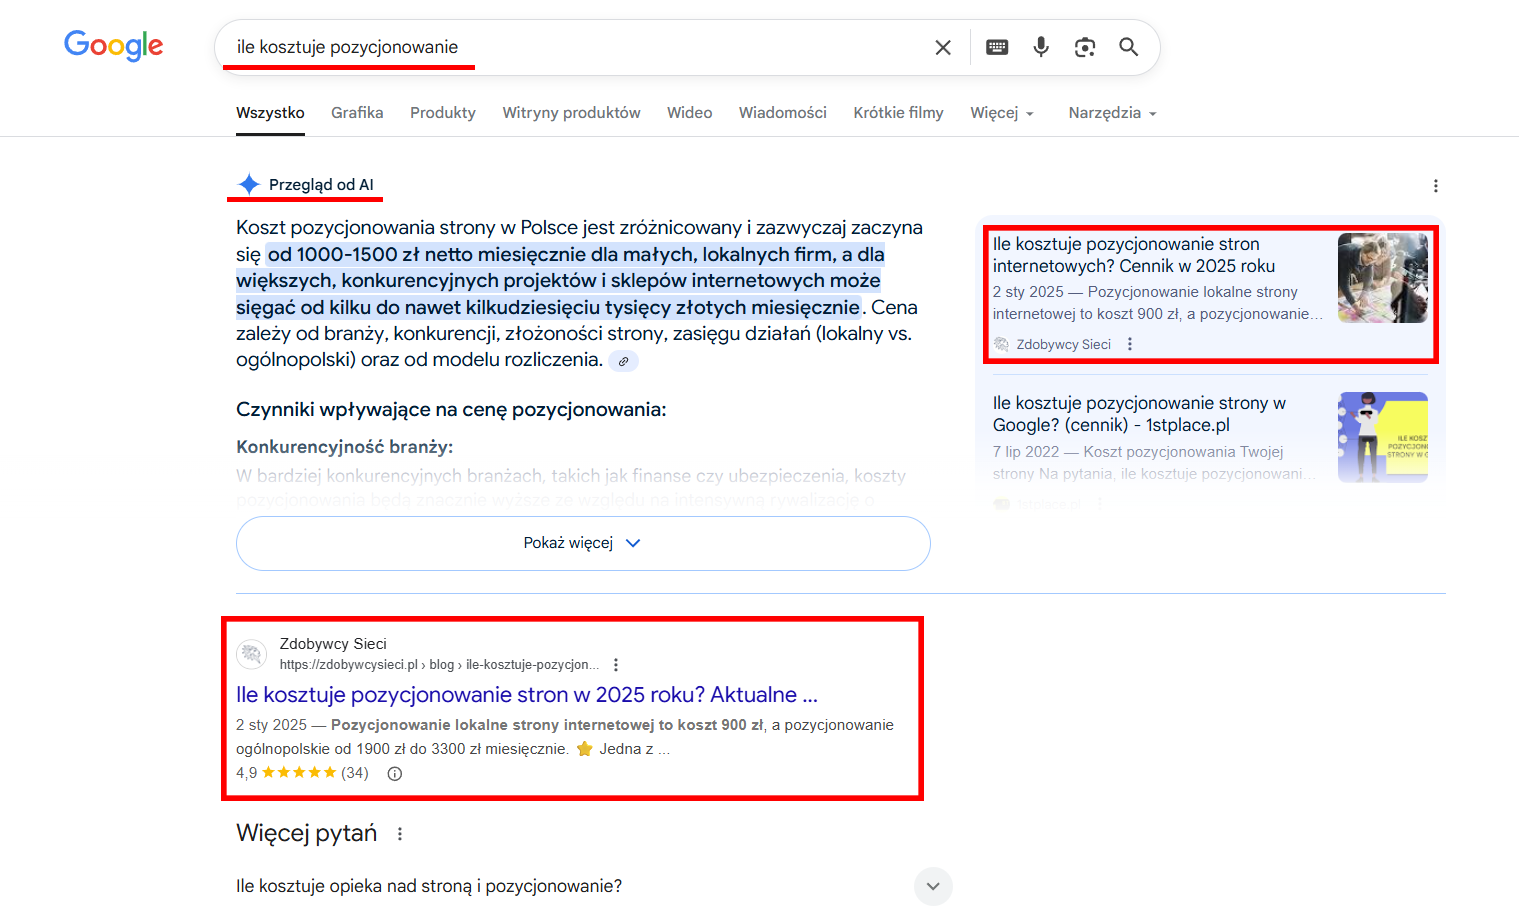Click the source link chip icon
Screen dimensions: 1519x911
(623, 361)
